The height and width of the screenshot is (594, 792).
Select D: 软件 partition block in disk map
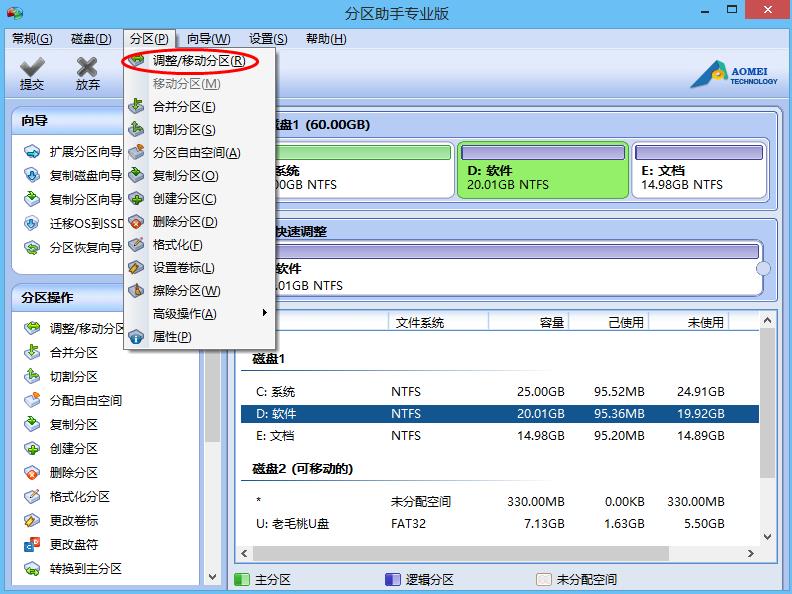click(543, 170)
